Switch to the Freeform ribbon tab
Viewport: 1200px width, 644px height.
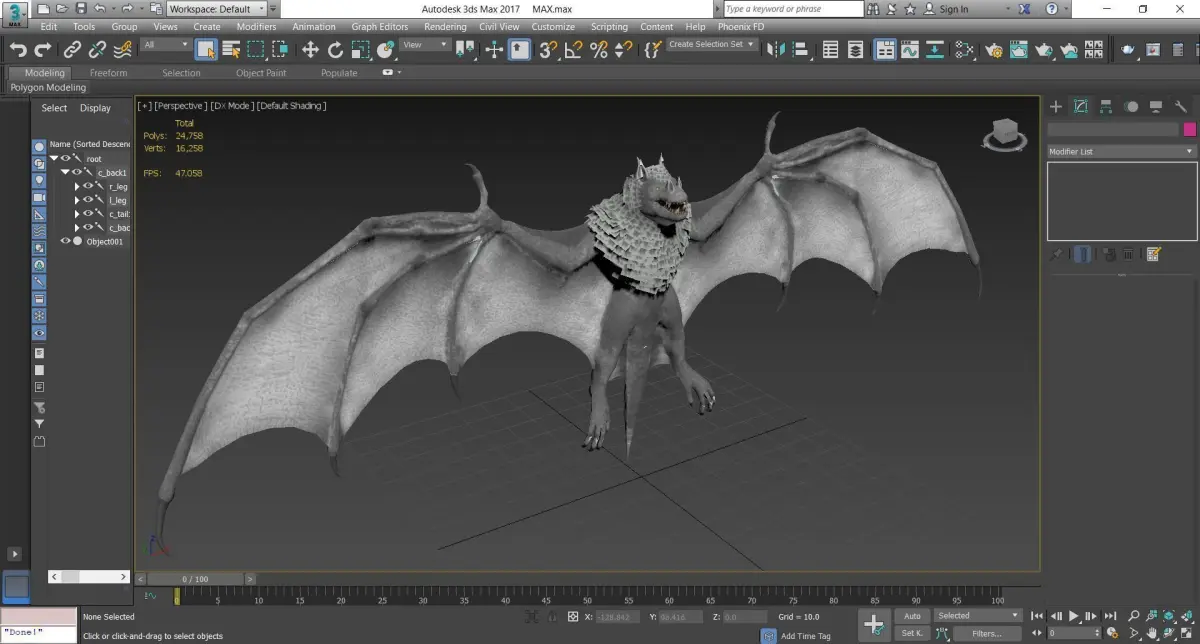[109, 73]
